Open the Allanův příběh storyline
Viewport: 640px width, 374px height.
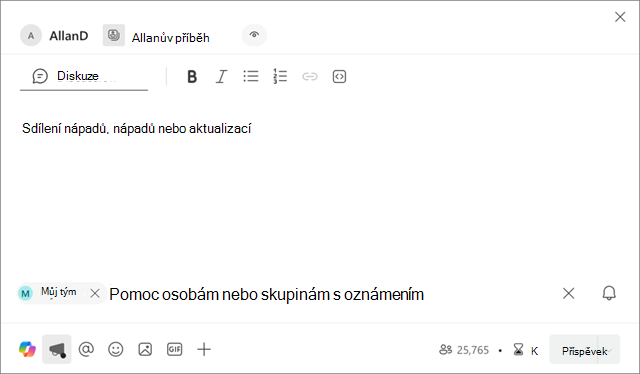(171, 38)
